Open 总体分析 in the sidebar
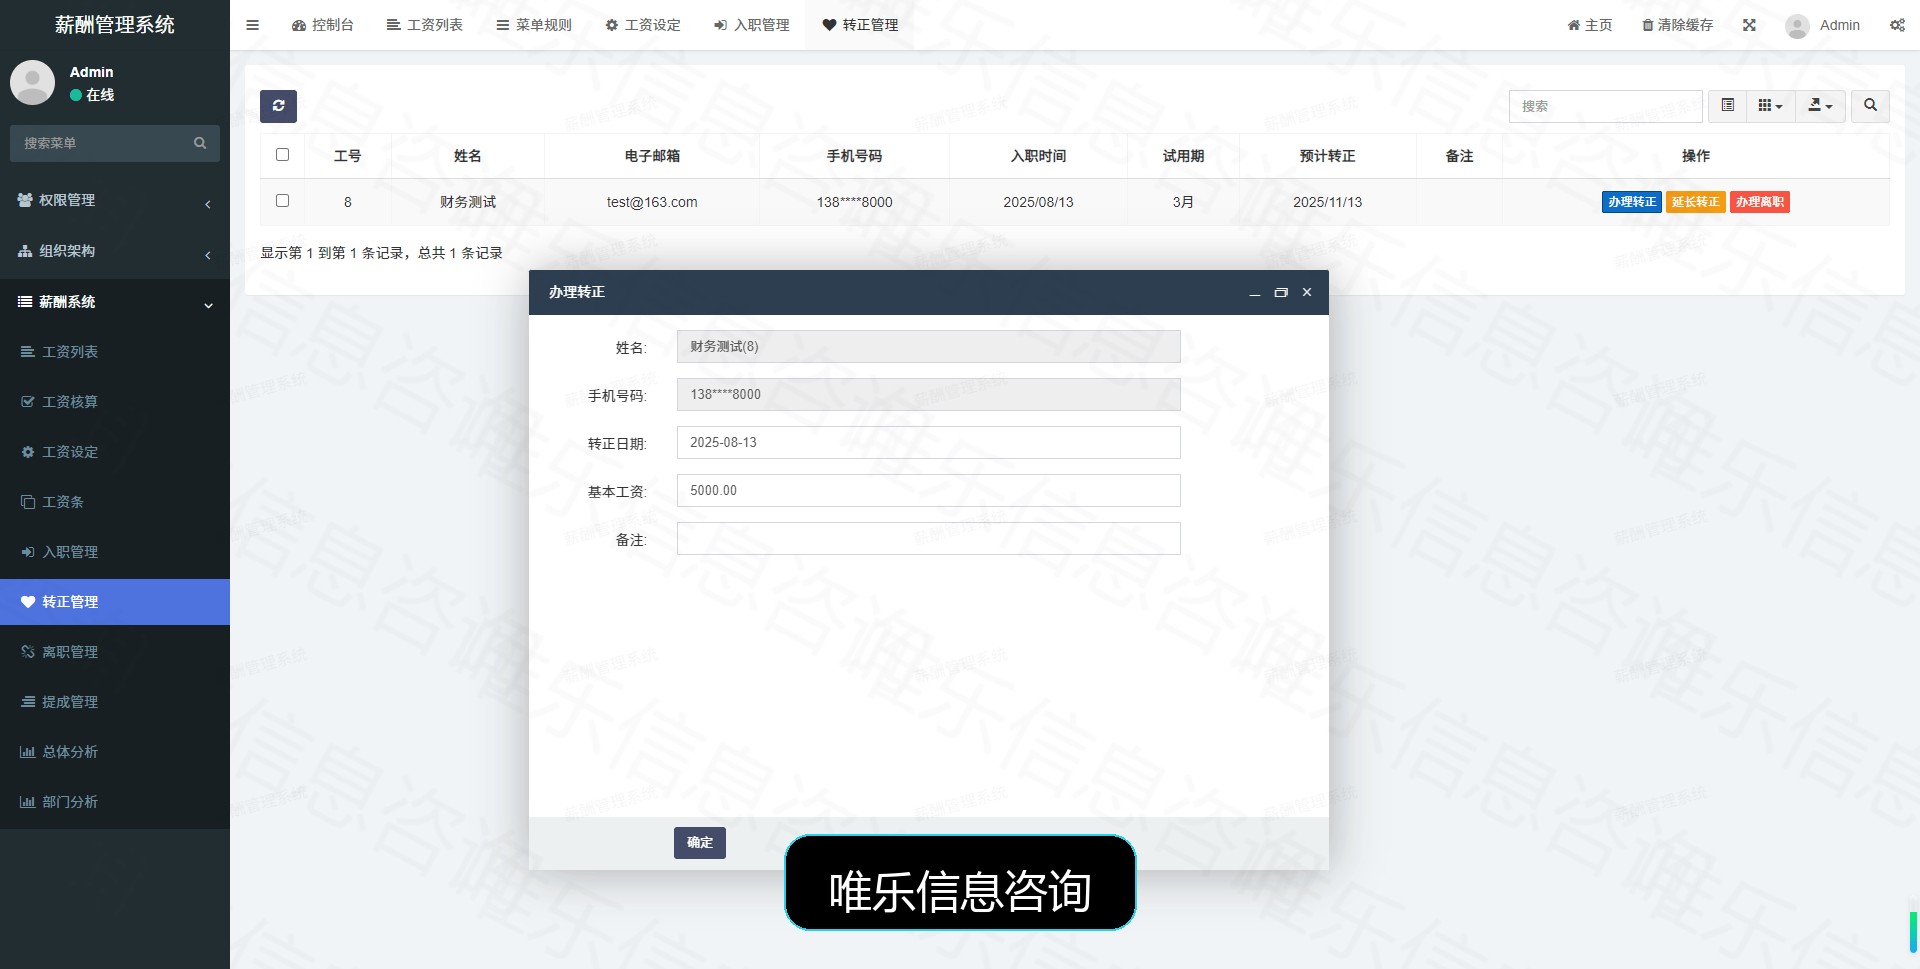Screen dimensions: 1920x969 (x=115, y=752)
